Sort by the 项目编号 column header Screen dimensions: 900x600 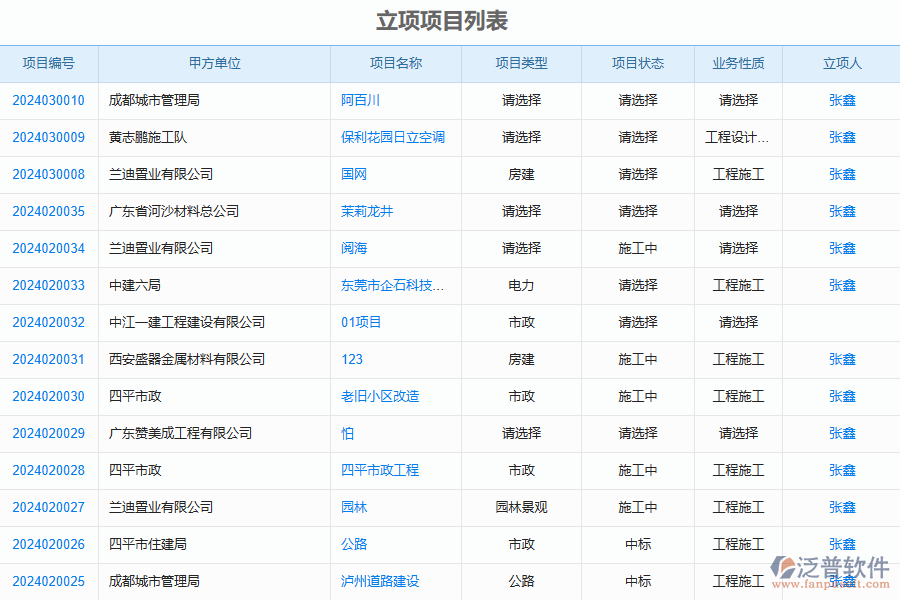[x=49, y=64]
